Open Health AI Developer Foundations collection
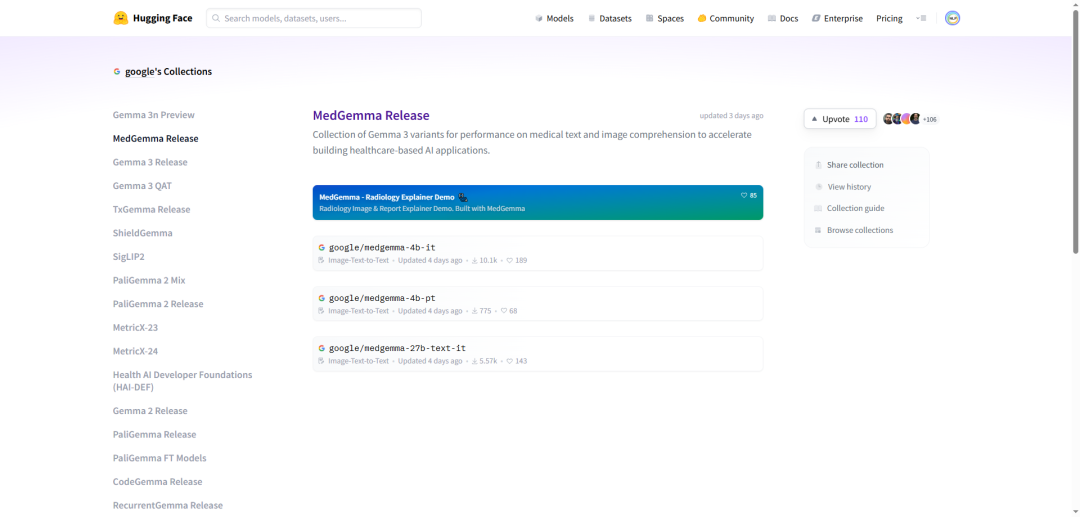This screenshot has width=1080, height=517. click(183, 381)
